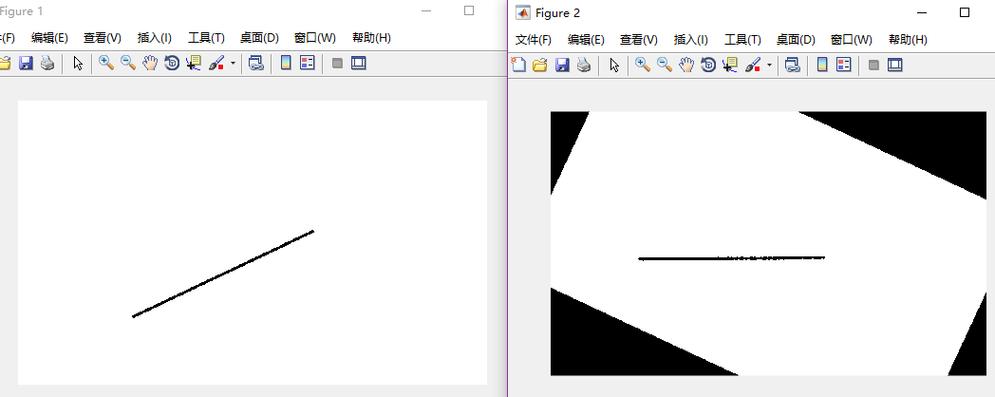Insert a legend in Figure 1

[x=308, y=63]
